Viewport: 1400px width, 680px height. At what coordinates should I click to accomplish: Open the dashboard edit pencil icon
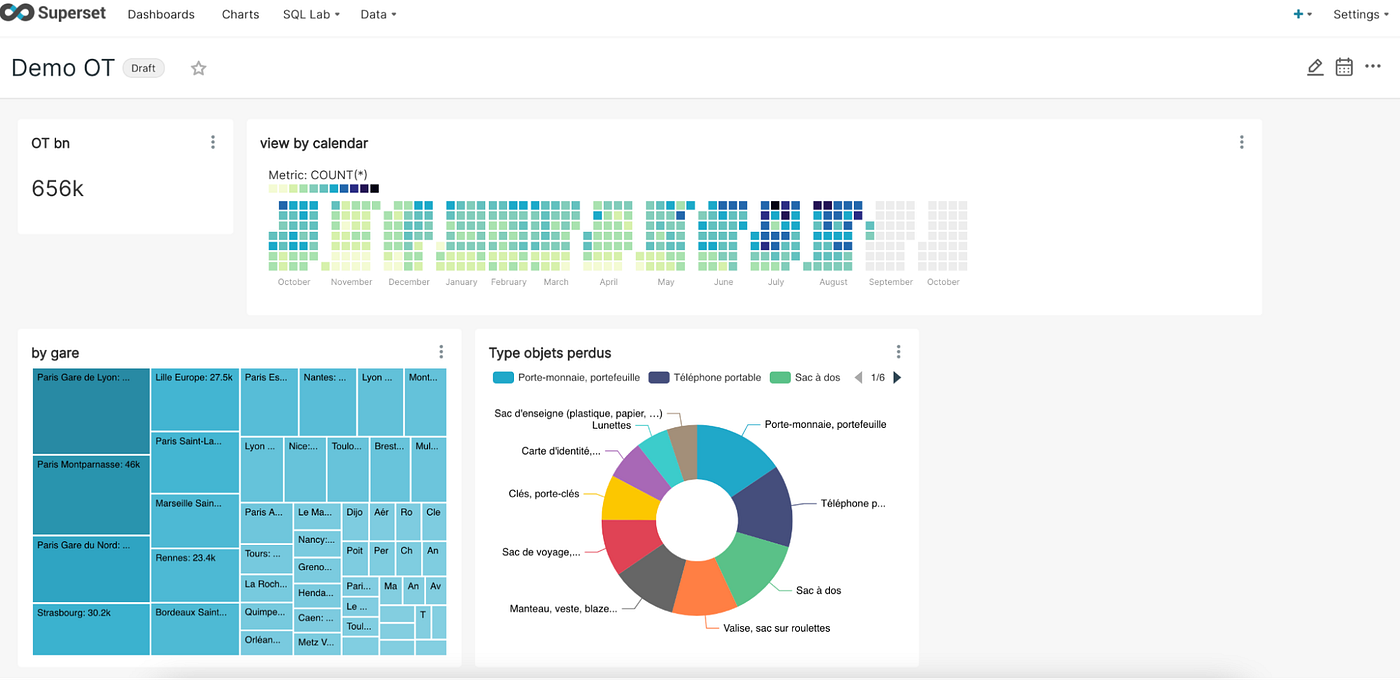point(1315,66)
